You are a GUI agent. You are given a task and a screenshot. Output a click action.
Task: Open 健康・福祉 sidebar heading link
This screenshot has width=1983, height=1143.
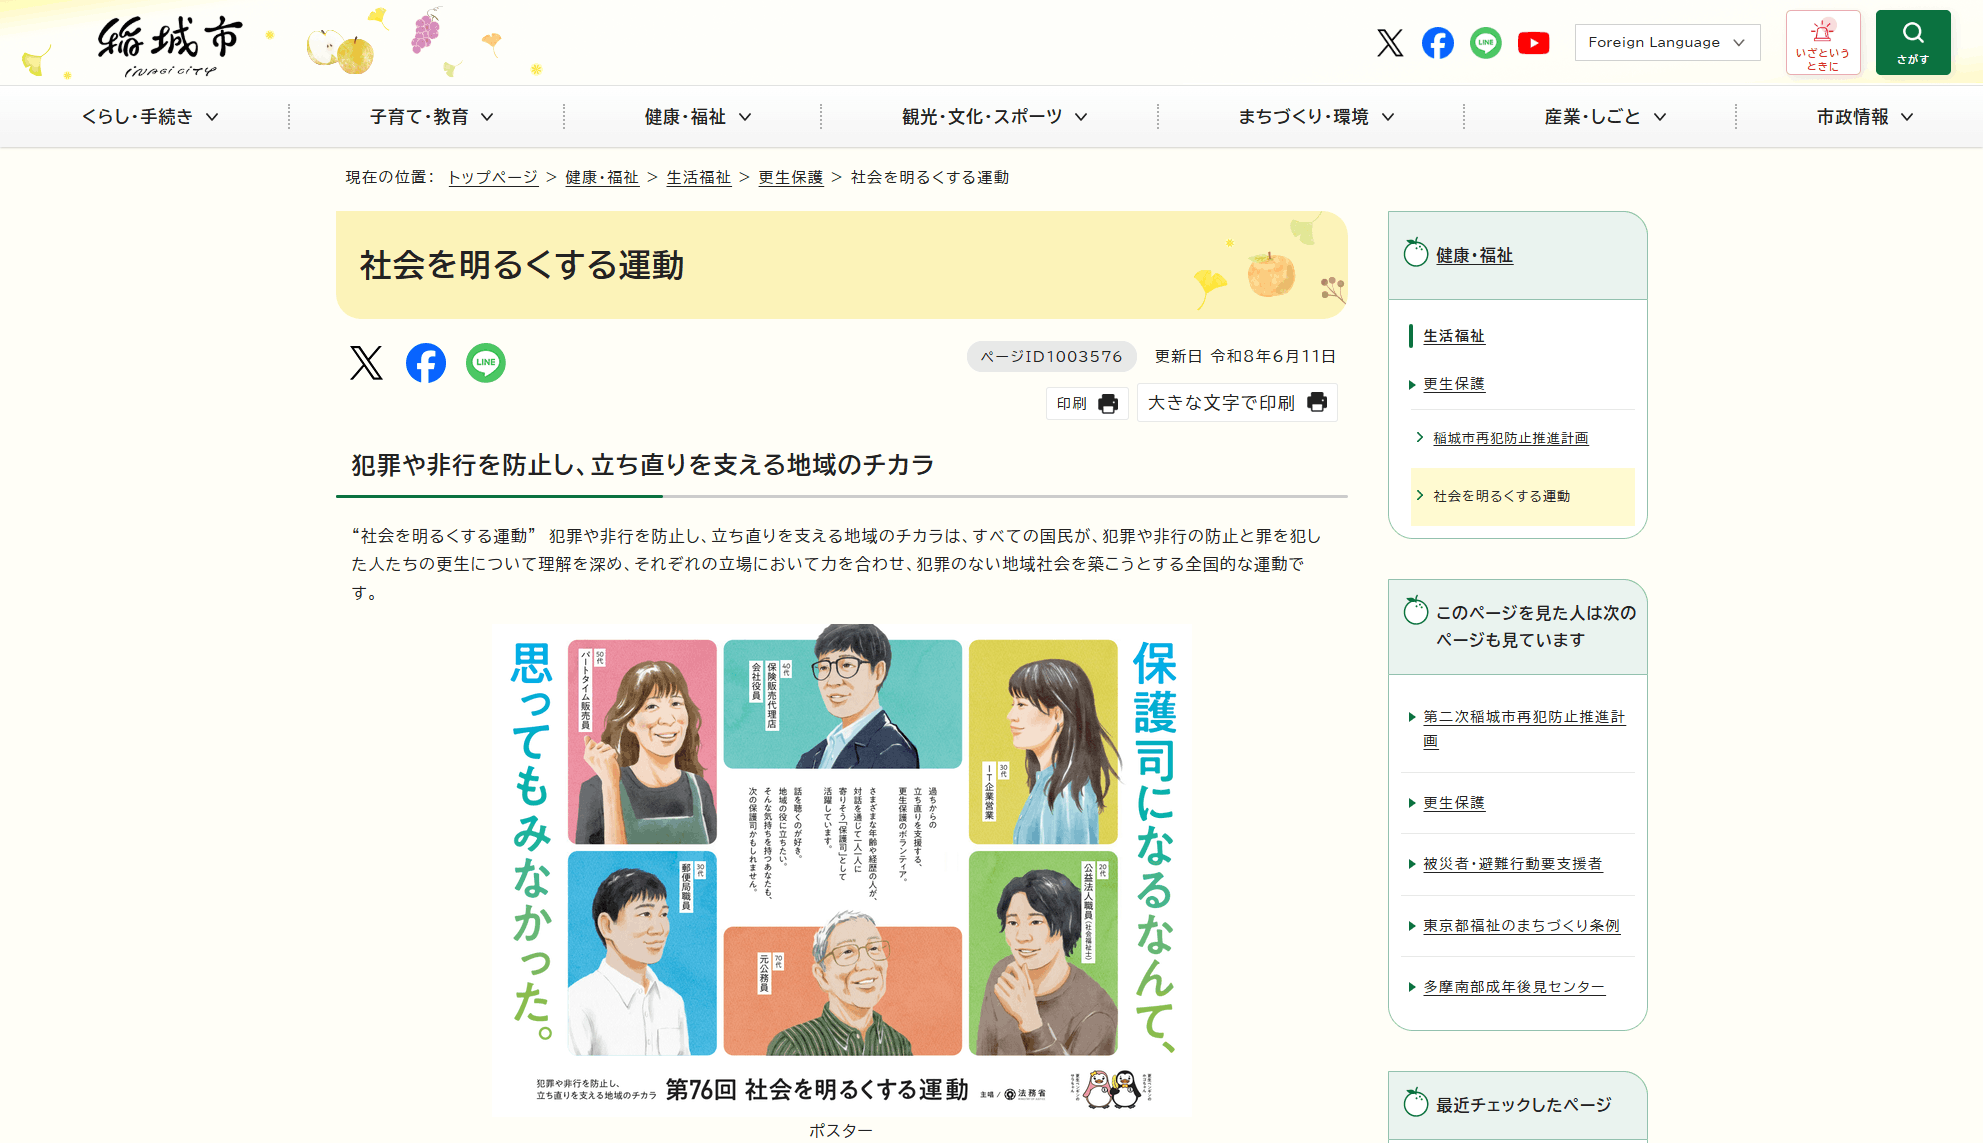tap(1474, 255)
